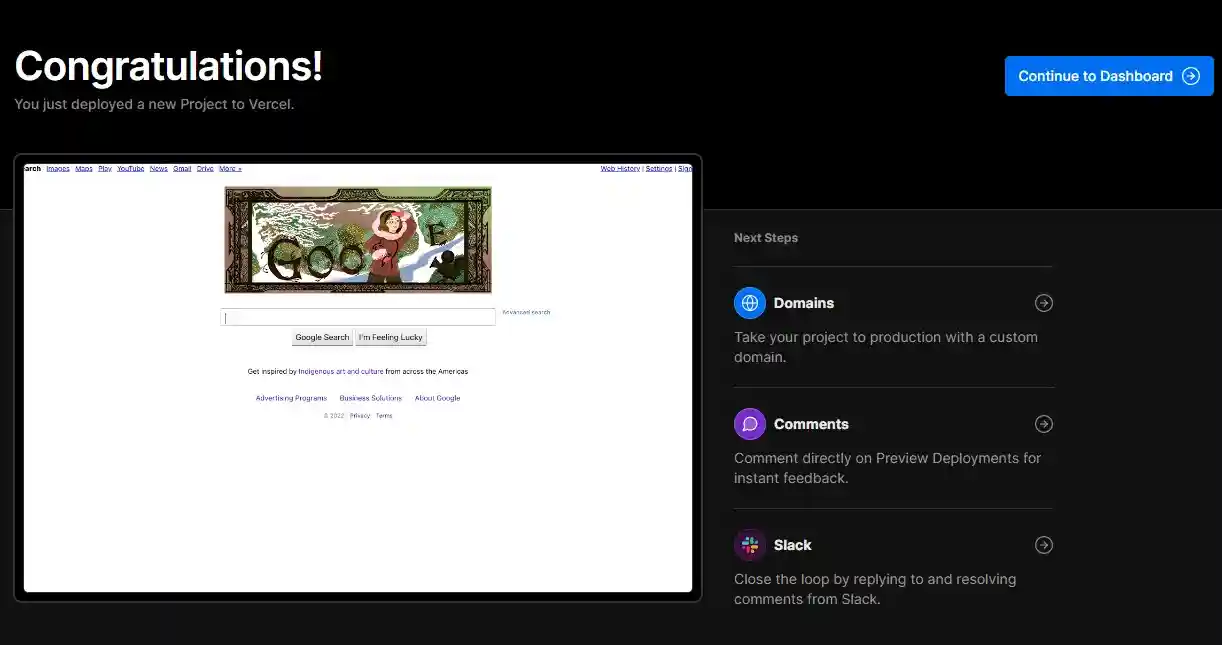The width and height of the screenshot is (1222, 645).
Task: Open the Images link in preview navbar
Action: click(58, 169)
